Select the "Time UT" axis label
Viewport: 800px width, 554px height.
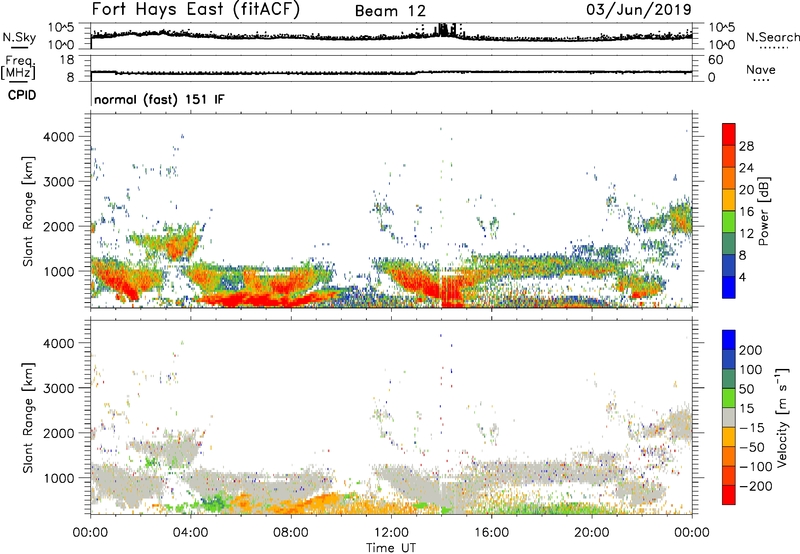[391, 548]
